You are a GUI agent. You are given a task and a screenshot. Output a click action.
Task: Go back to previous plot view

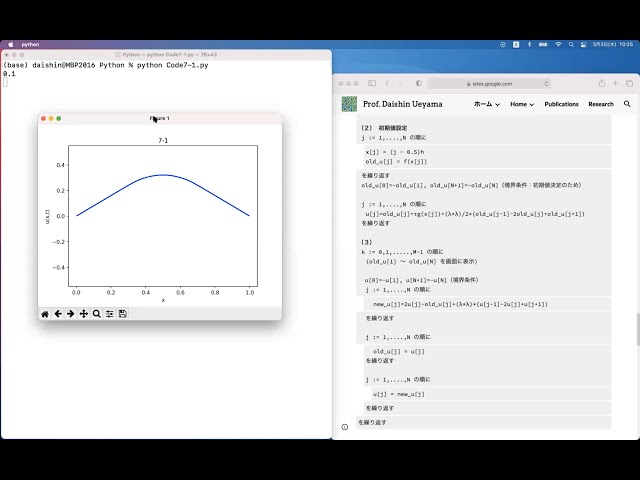(58, 314)
